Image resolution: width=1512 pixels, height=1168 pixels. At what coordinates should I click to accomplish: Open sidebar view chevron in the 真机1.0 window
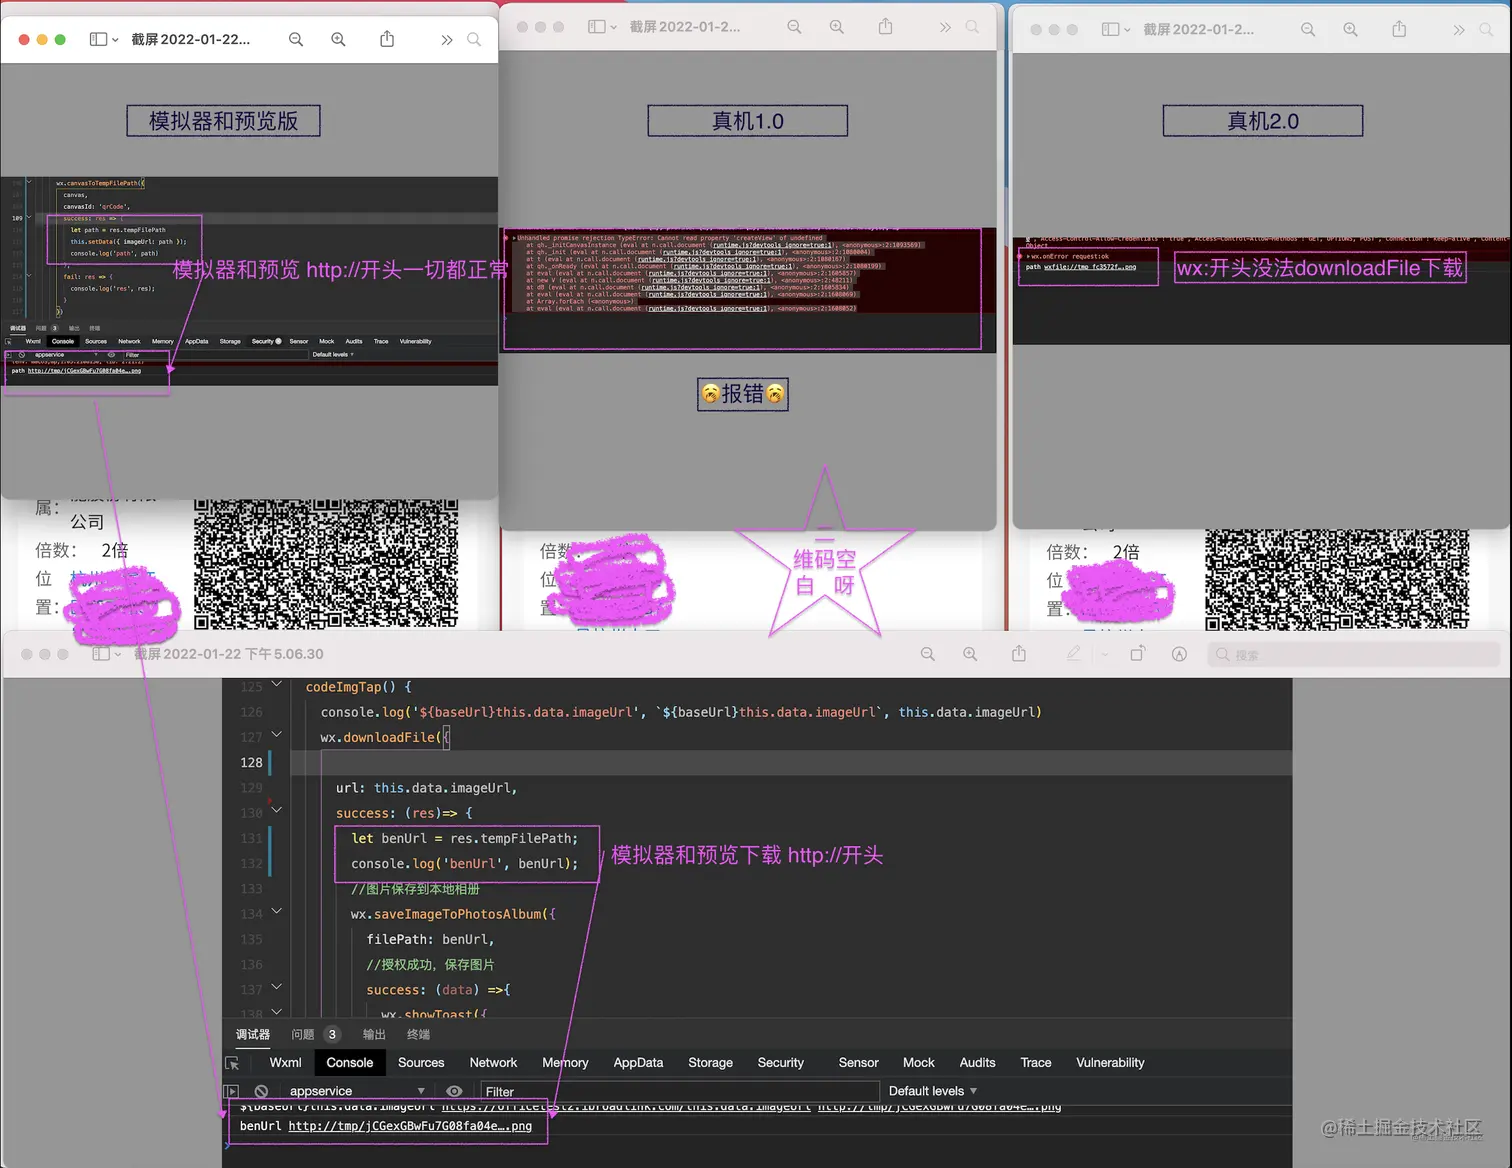614,28
